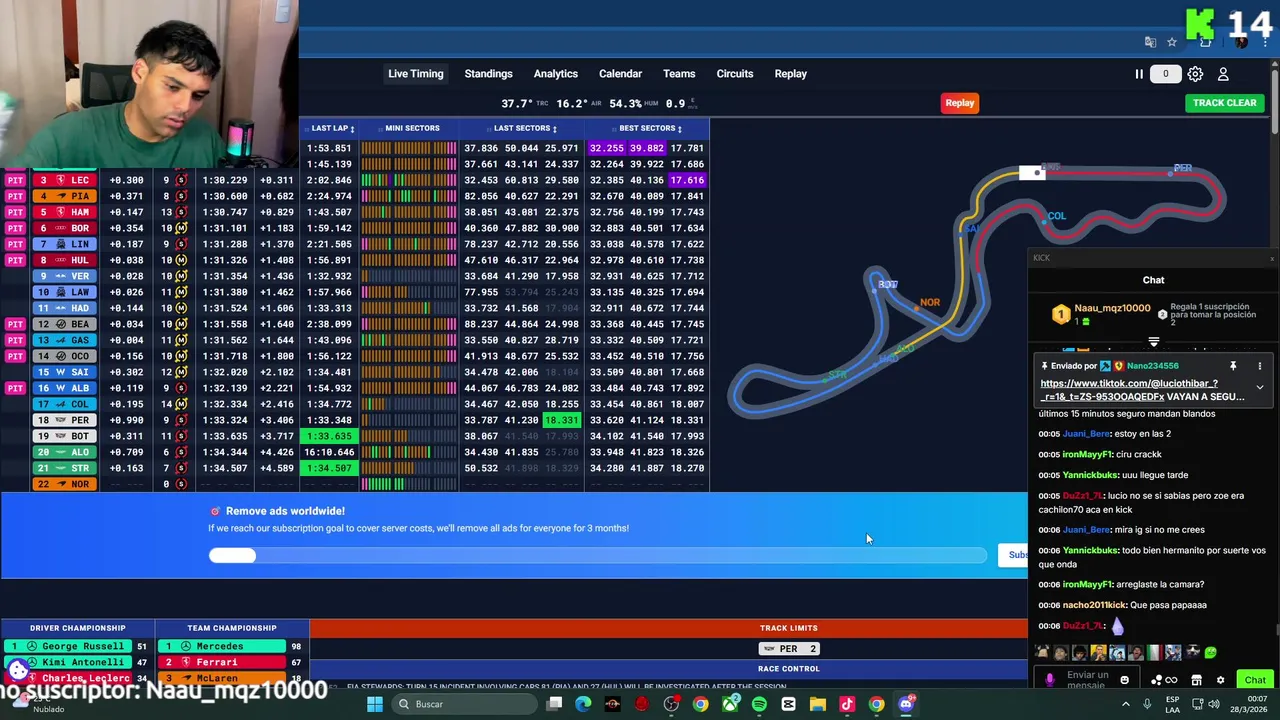Image resolution: width=1280 pixels, height=720 pixels.
Task: Open Microsoft Edge from the taskbar
Action: [x=583, y=704]
